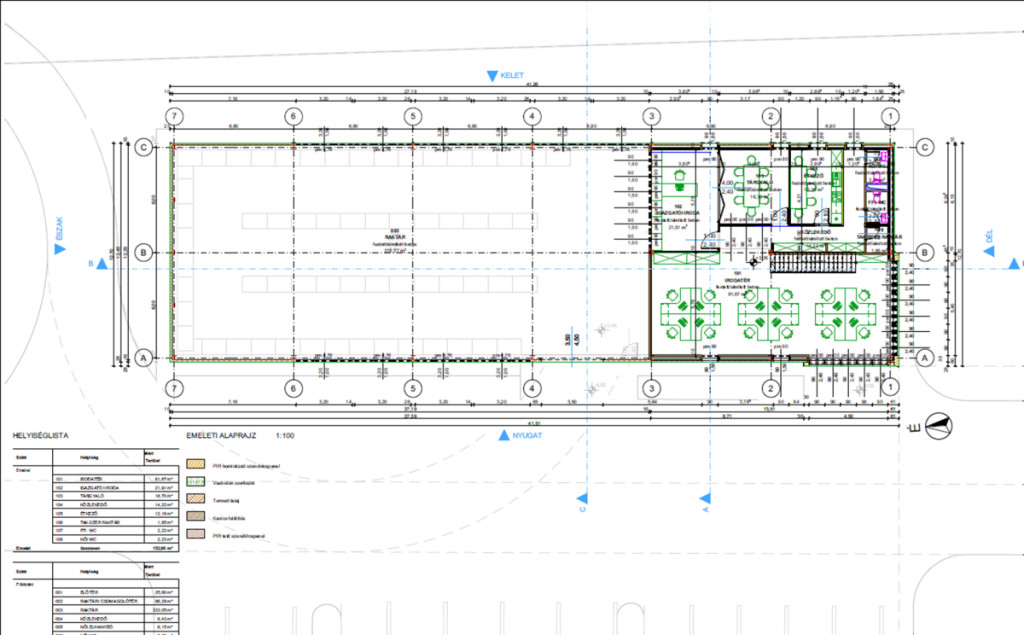The width and height of the screenshot is (1024, 635).
Task: Click the bottom pink legend swatch
Action: pyautogui.click(x=195, y=537)
